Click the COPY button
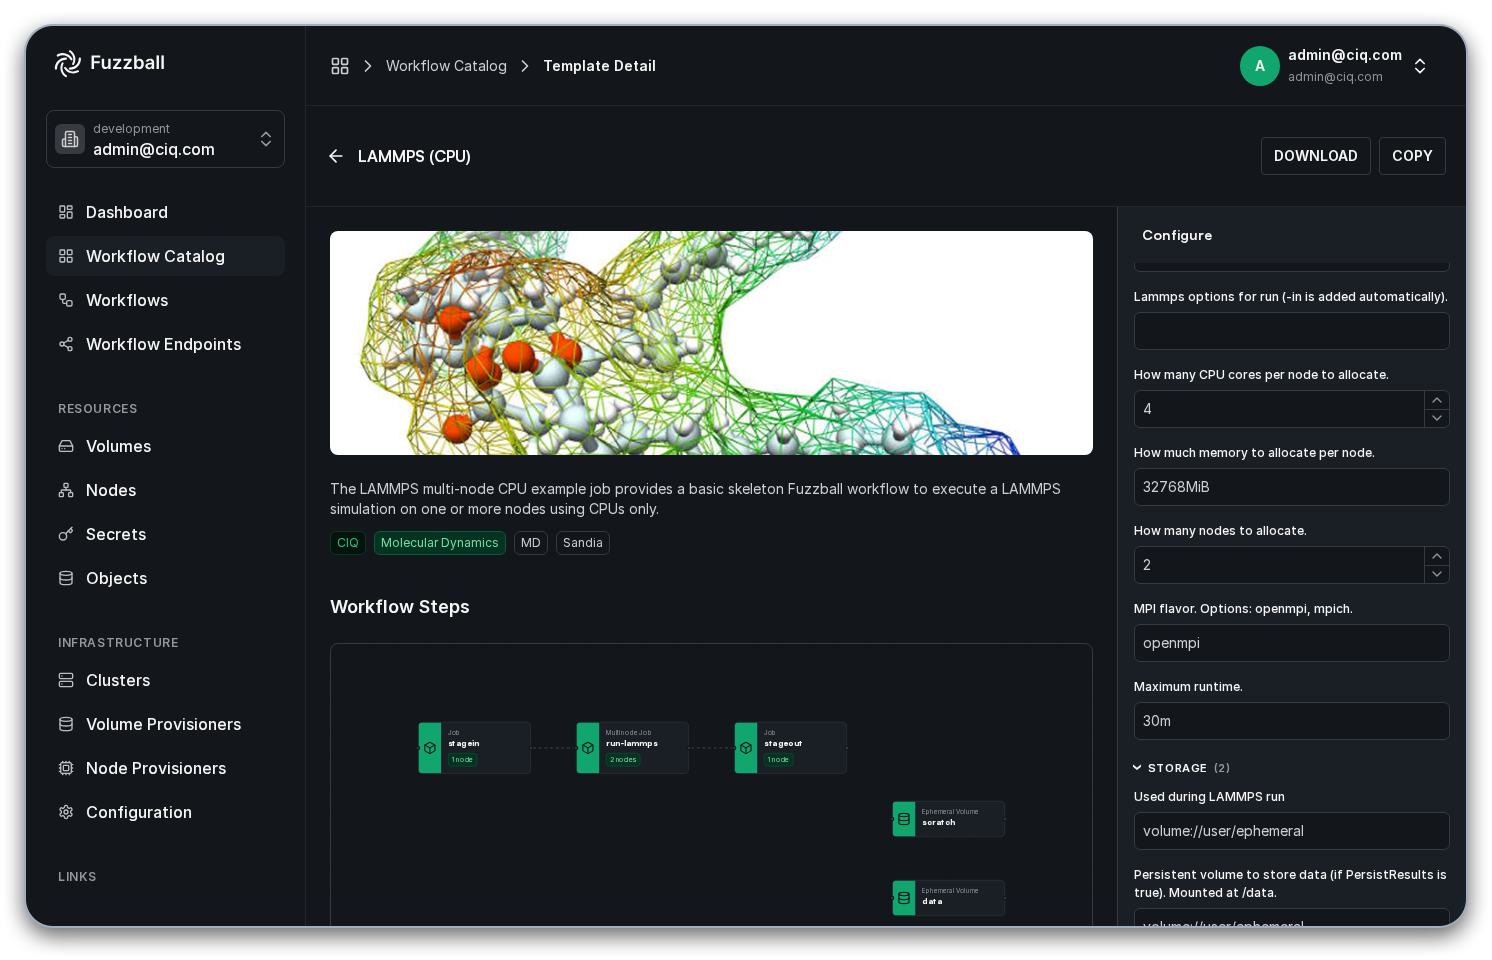Image resolution: width=1492 pixels, height=960 pixels. (1412, 156)
